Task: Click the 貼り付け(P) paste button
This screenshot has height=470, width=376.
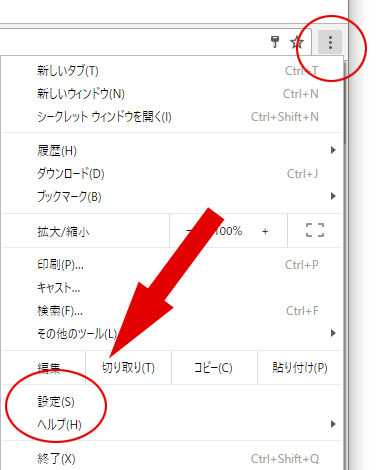Action: (300, 367)
